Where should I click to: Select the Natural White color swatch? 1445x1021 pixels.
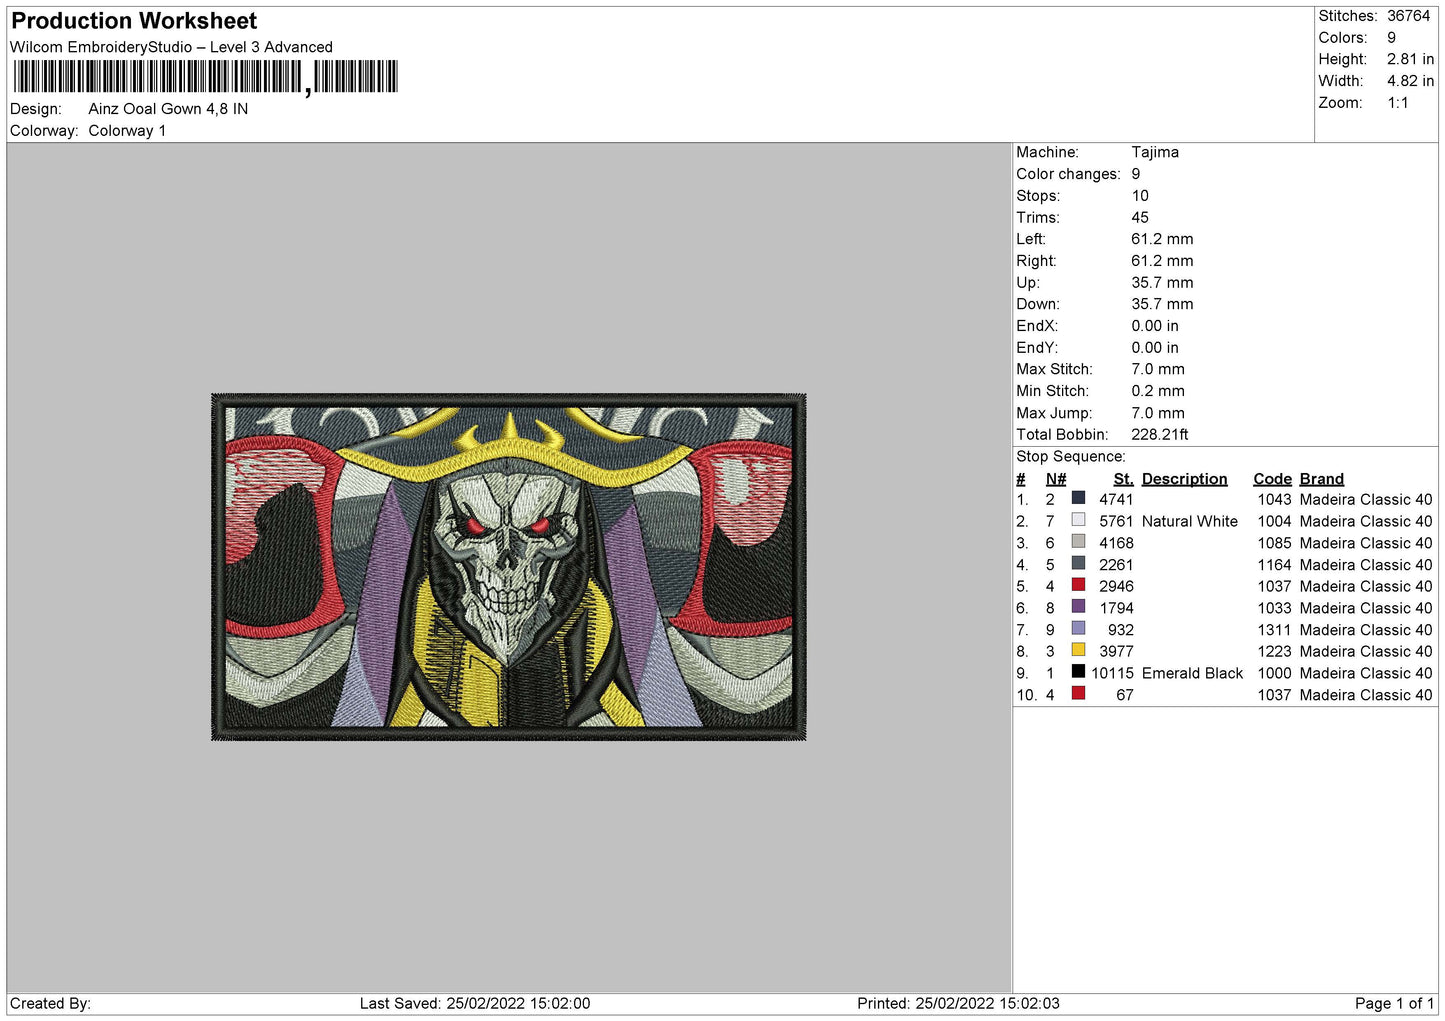1078,520
